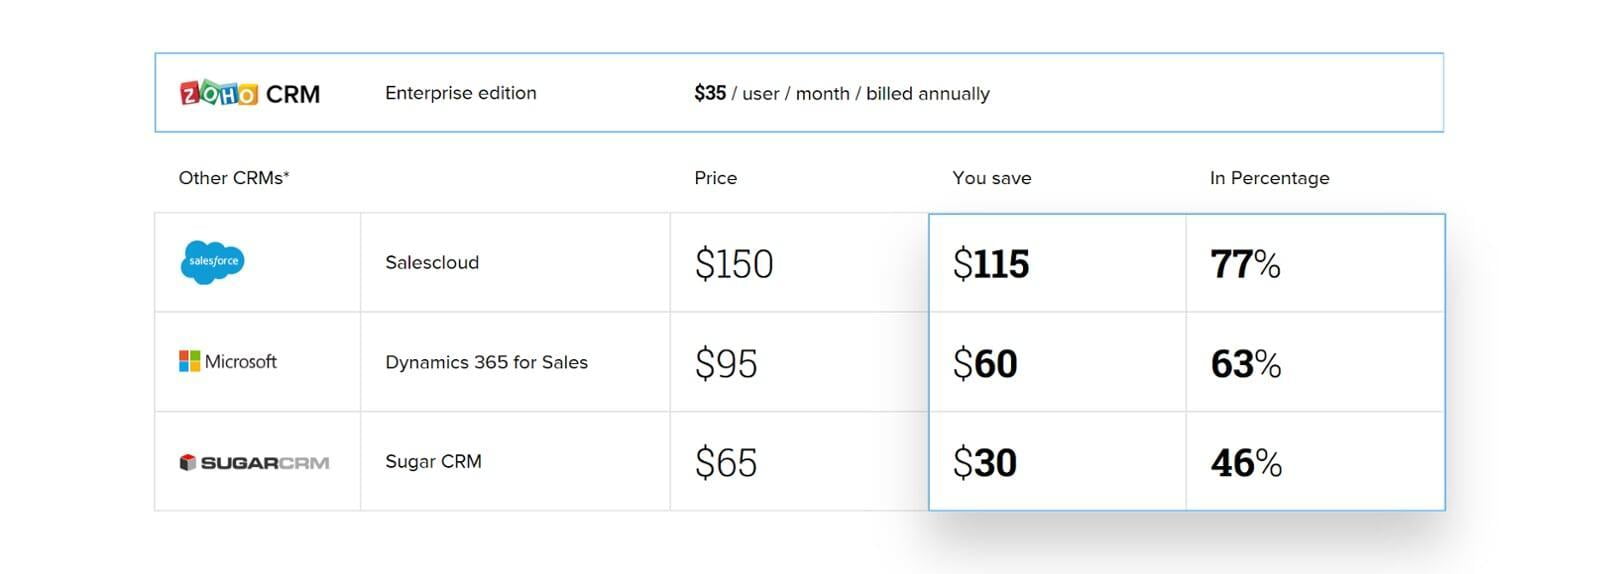Click the 46% savings percentage cell
This screenshot has height=574, width=1600.
pyautogui.click(x=1246, y=463)
